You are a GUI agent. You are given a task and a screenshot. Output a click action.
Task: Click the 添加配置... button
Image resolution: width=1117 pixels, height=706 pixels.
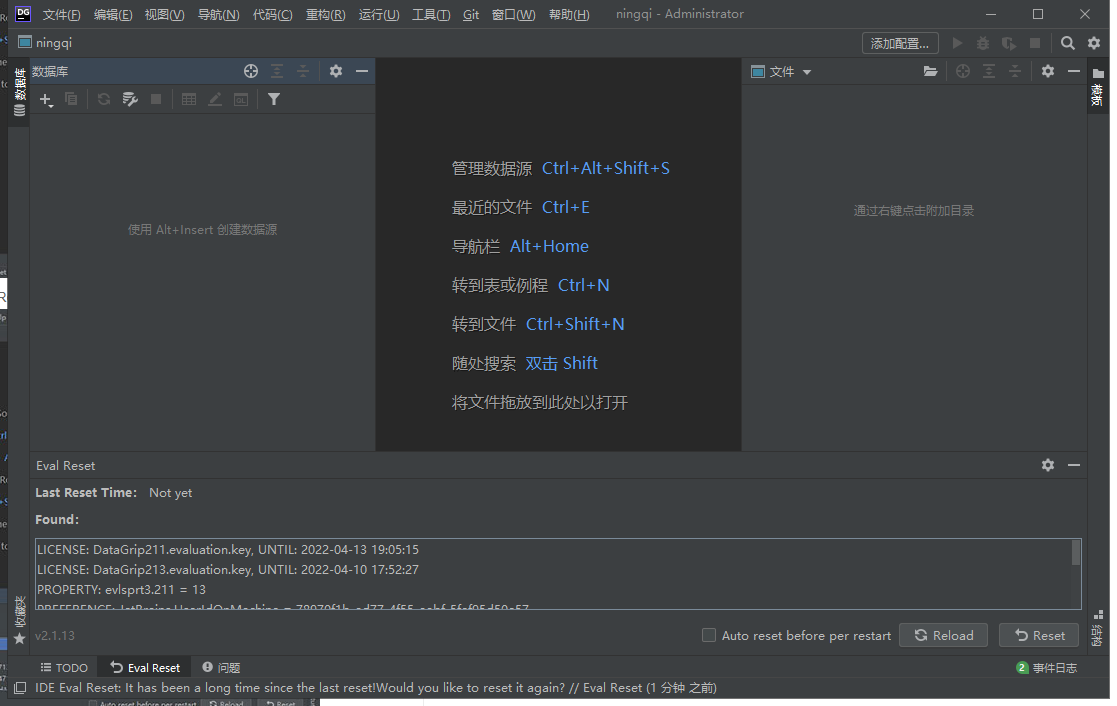[900, 43]
